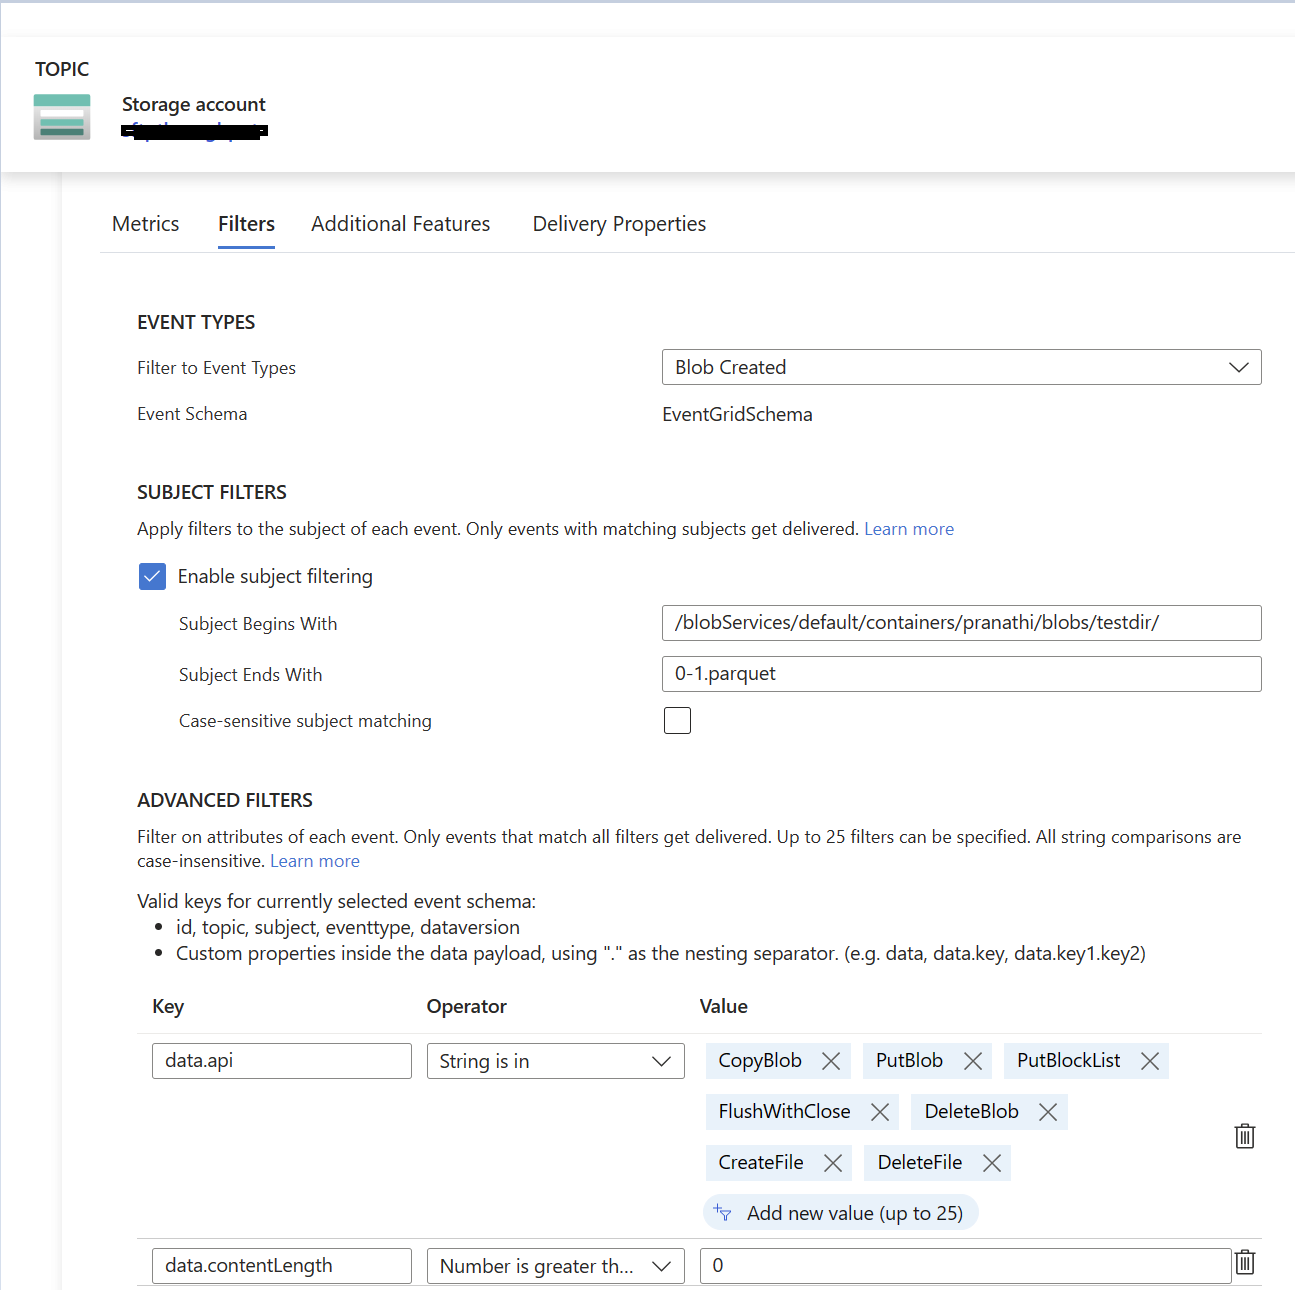
Task: Remove the DeleteBlob value chip
Action: tap(1047, 1111)
